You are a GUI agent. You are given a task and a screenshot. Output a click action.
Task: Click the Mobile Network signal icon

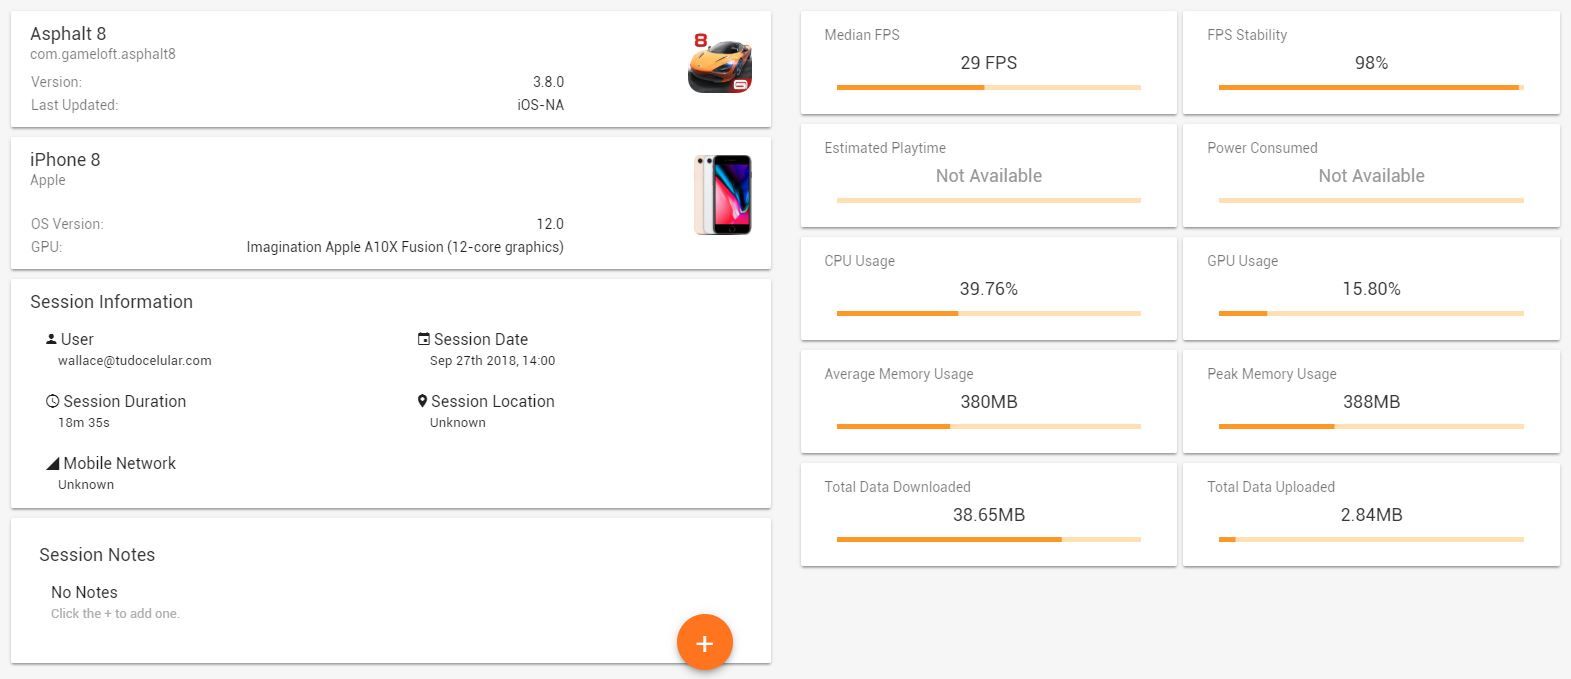click(52, 463)
